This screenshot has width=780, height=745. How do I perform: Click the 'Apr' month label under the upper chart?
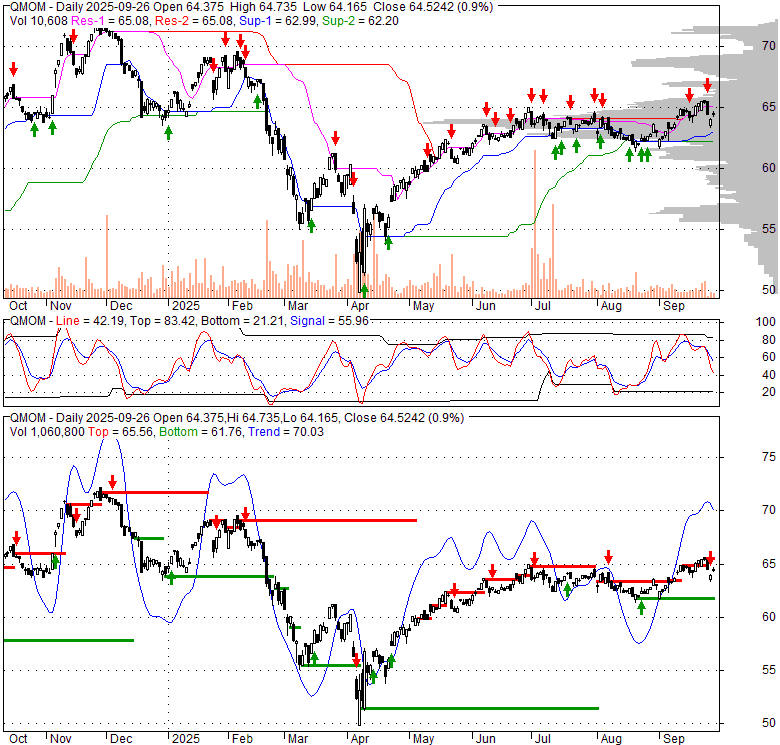[x=360, y=306]
